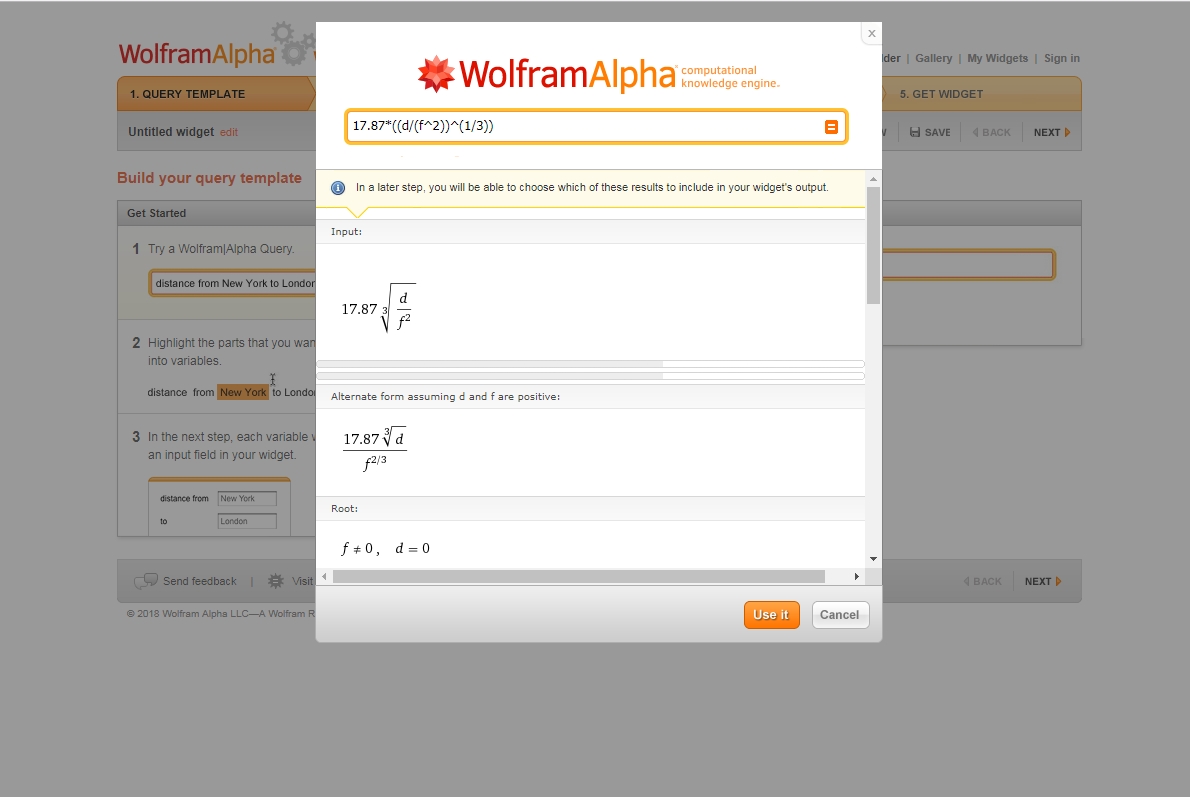This screenshot has width=1190, height=797.
Task: Click the WolframAlpha logo in page header
Action: coord(197,54)
